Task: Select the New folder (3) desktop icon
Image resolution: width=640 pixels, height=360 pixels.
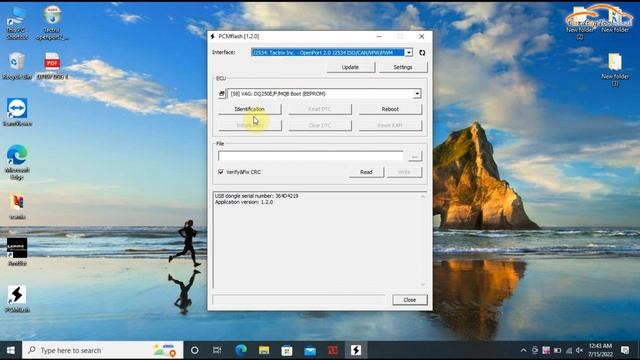Action: (615, 69)
